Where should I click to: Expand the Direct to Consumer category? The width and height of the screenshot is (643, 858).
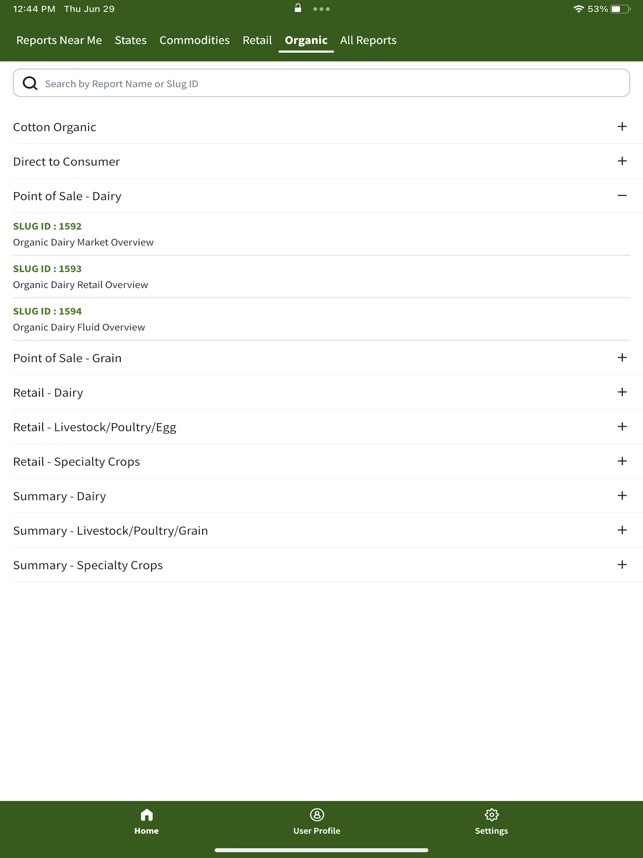[x=622, y=161]
